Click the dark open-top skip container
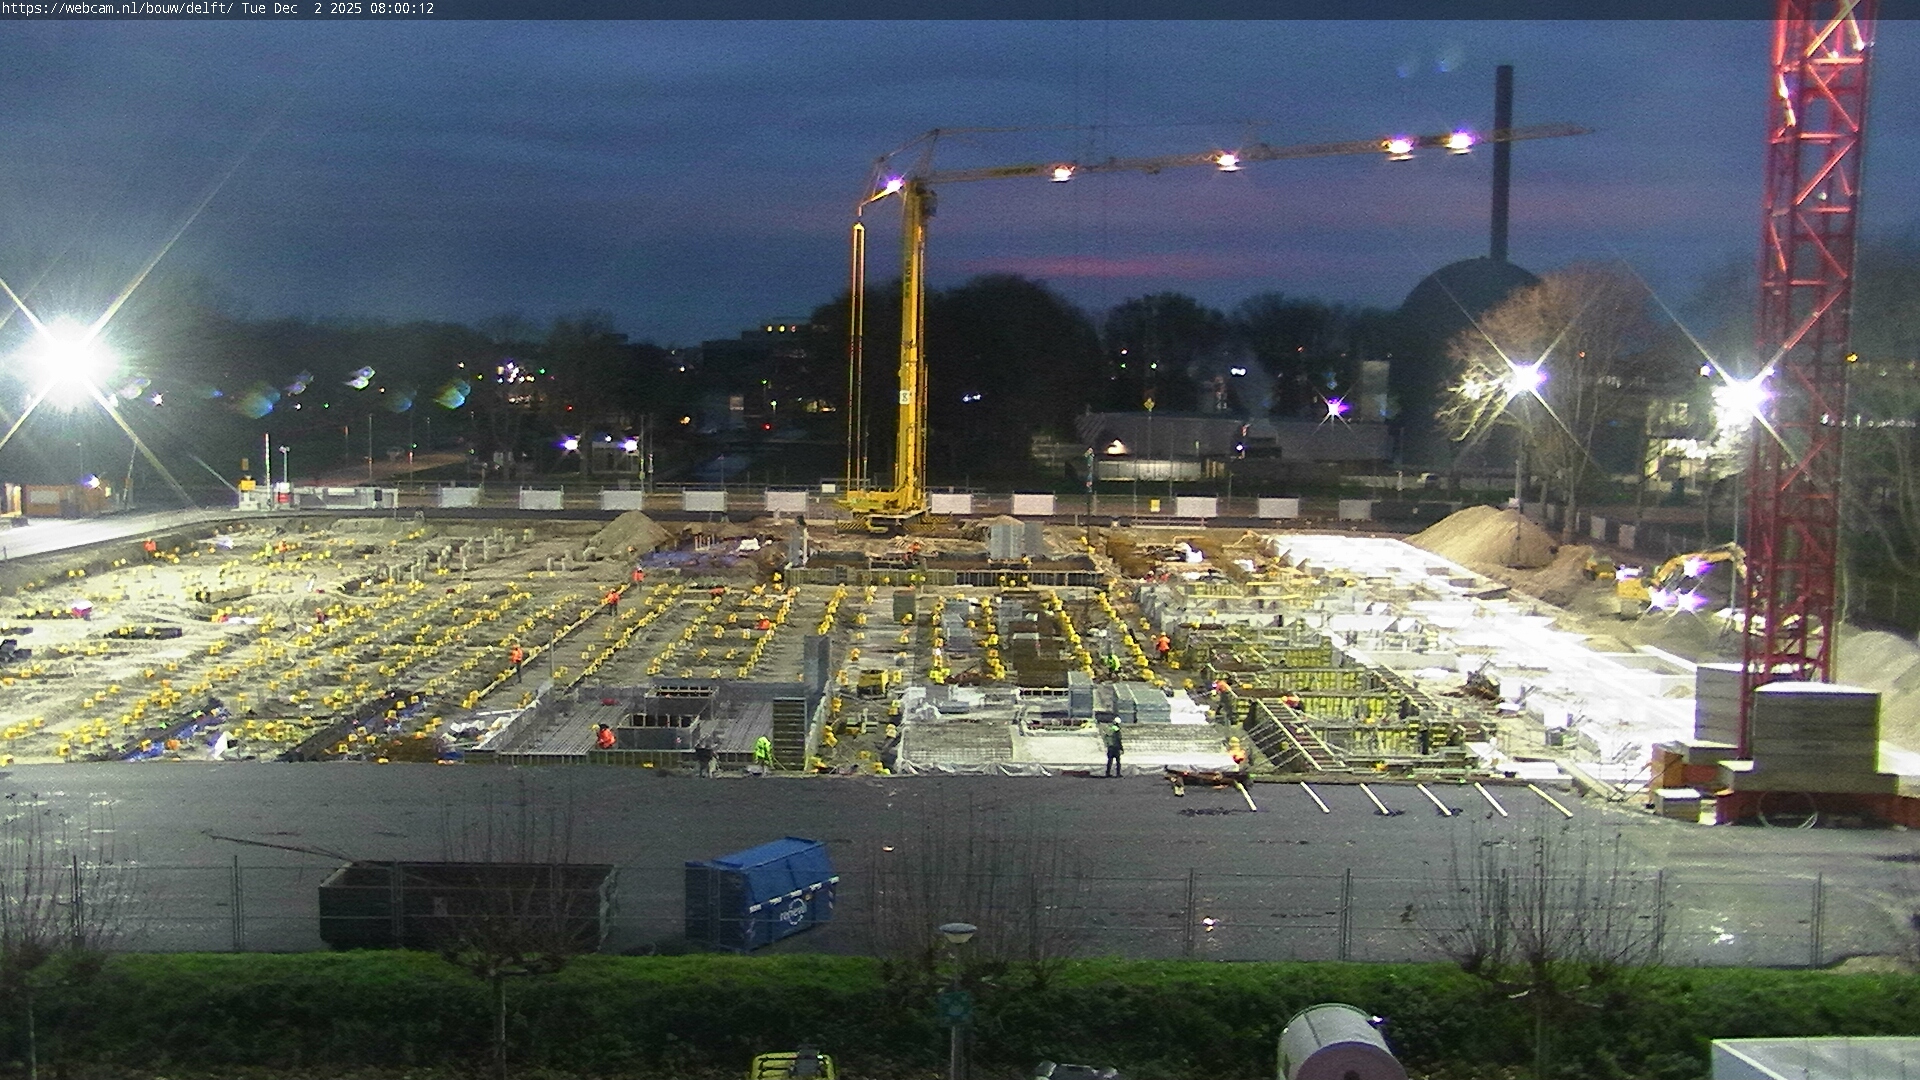Viewport: 1920px width, 1080px height. coord(466,903)
